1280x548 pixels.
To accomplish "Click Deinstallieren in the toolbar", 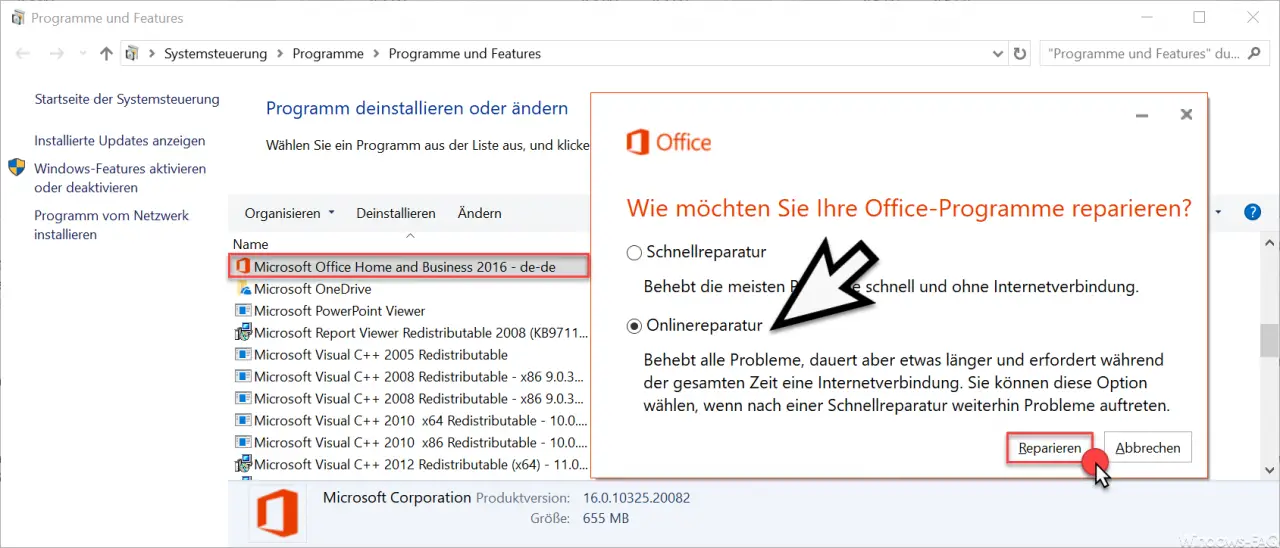I will pos(396,213).
